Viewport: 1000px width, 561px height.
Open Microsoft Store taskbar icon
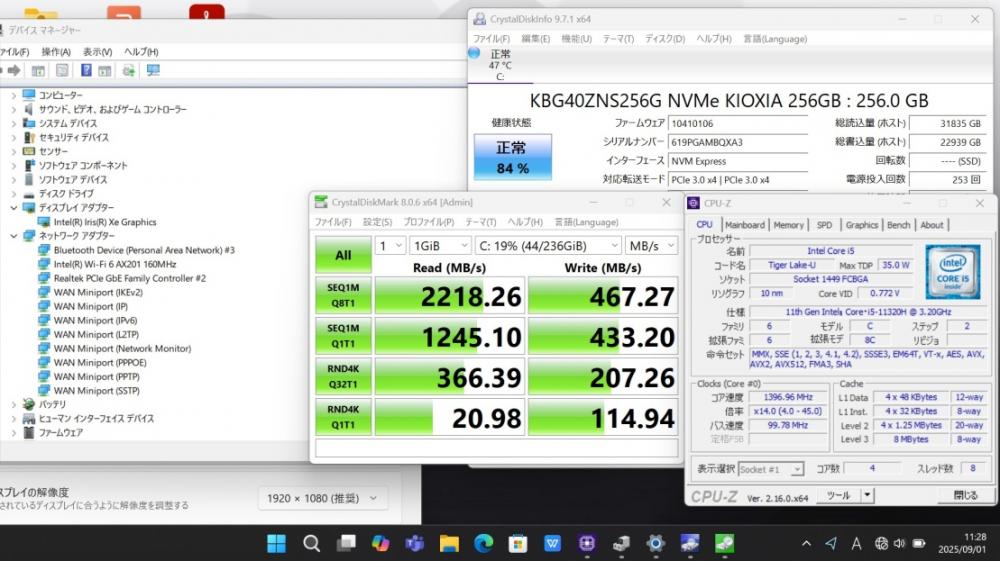coord(518,543)
